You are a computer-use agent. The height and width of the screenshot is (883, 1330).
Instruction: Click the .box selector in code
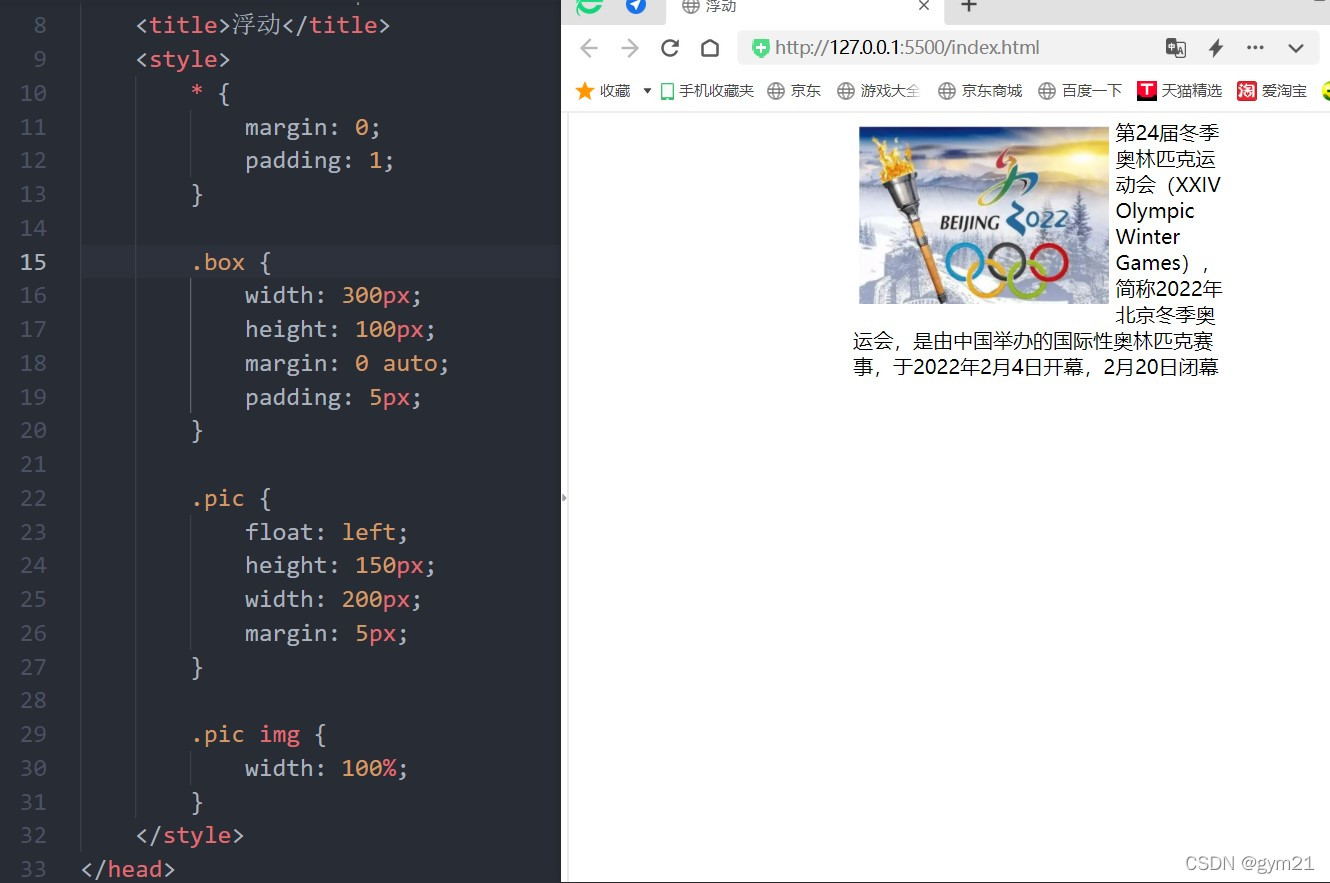218,262
